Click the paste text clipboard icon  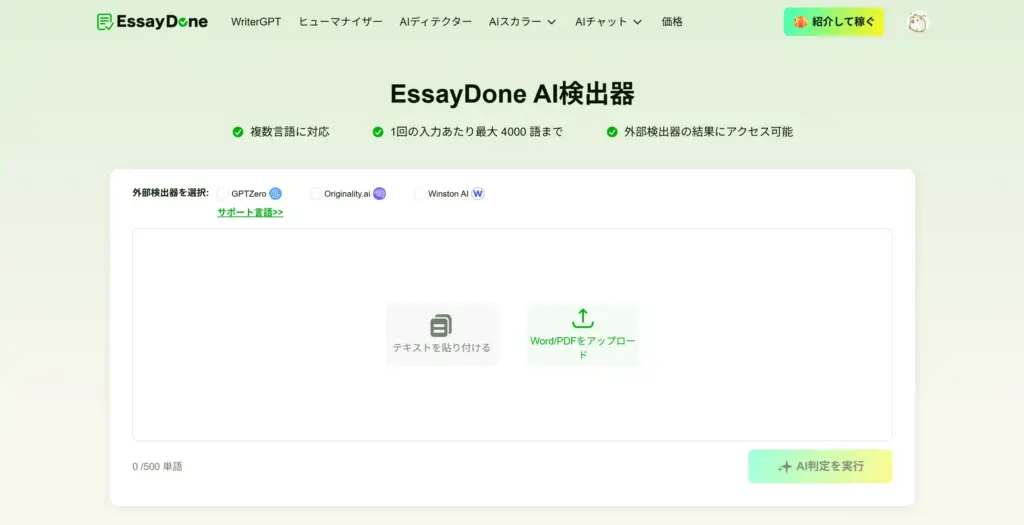[441, 325]
